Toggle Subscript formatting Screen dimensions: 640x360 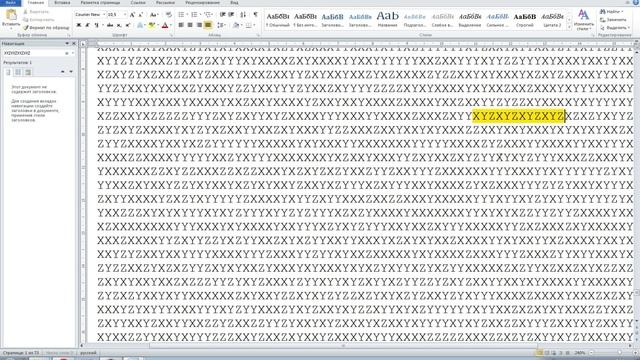click(x=119, y=25)
